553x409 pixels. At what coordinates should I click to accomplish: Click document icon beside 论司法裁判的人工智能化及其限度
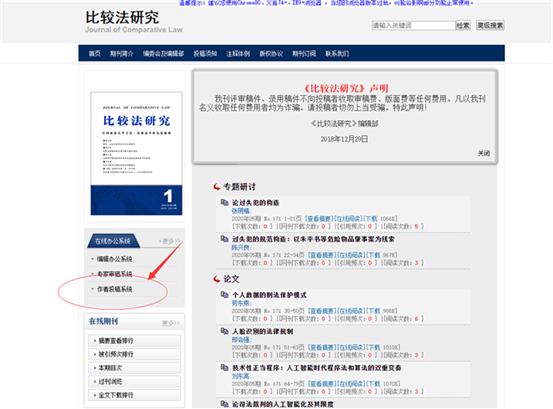224,404
